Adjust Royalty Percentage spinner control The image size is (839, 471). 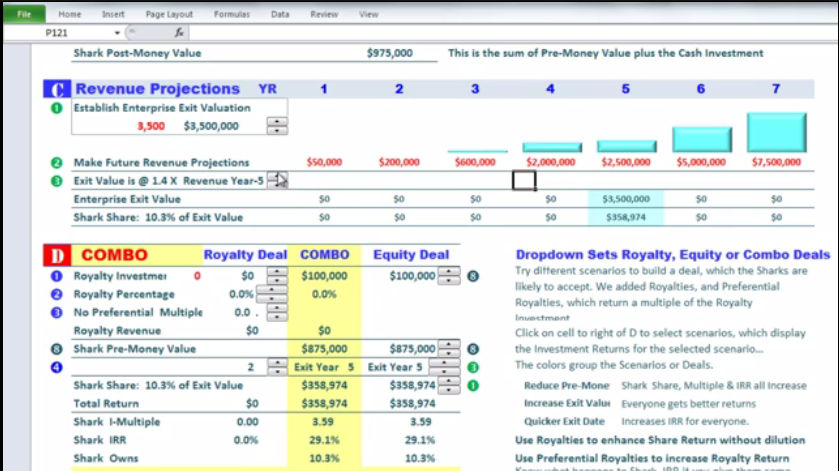point(267,294)
